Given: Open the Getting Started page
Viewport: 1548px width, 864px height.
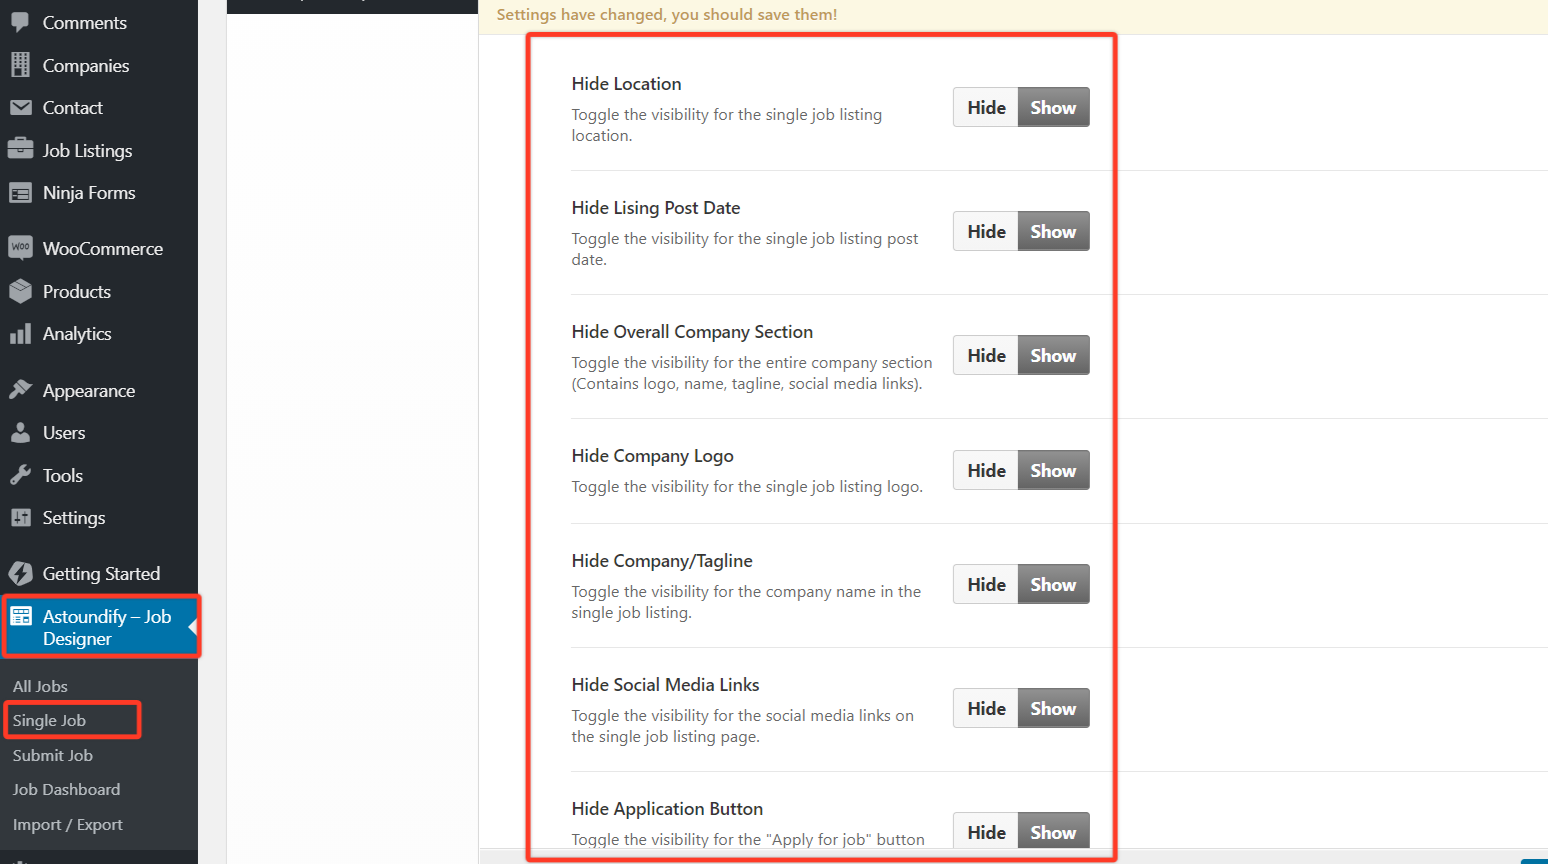Looking at the screenshot, I should pos(101,573).
